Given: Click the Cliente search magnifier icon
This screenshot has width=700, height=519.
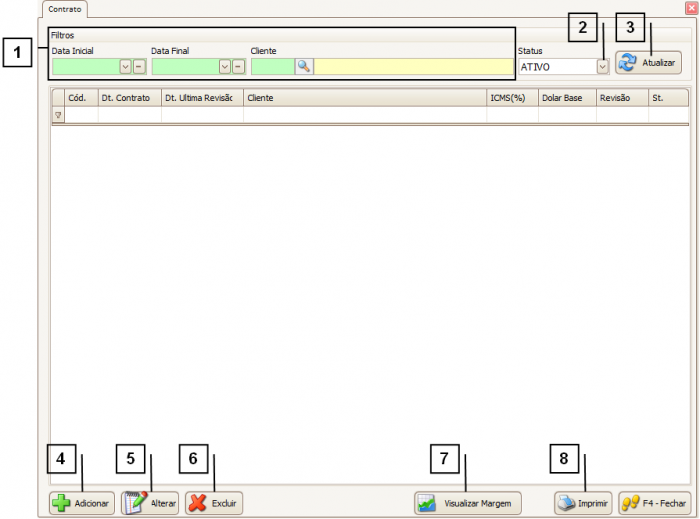Looking at the screenshot, I should [304, 67].
